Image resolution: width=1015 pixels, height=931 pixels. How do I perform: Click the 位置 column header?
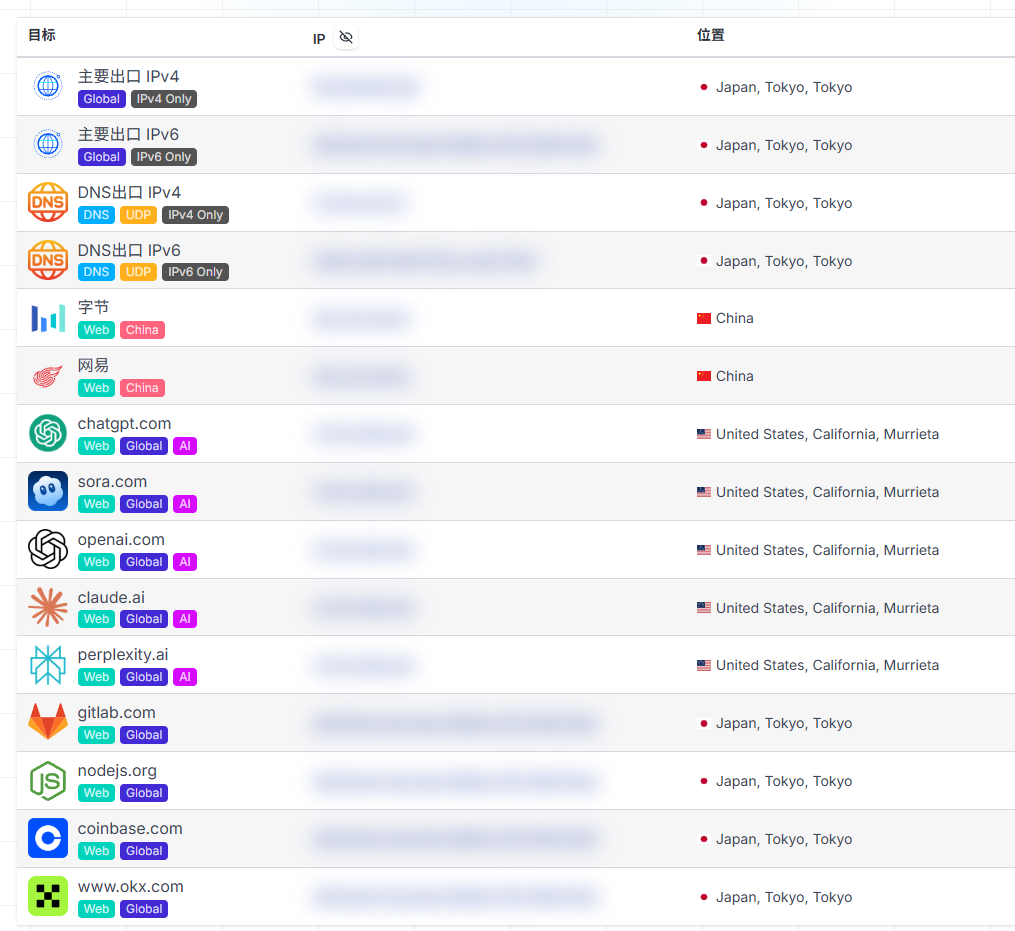(711, 35)
